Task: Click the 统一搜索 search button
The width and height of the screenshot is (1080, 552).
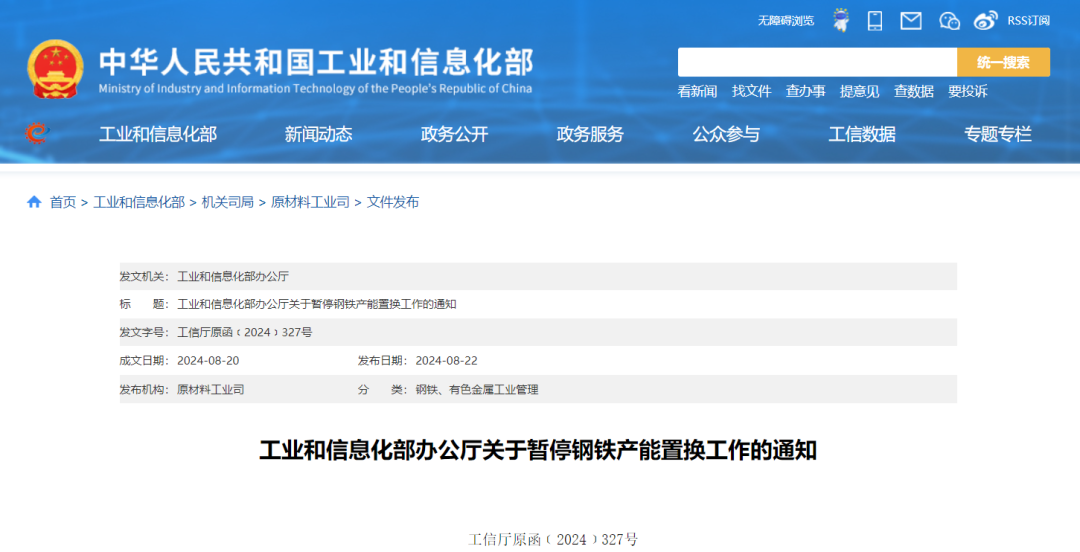Action: click(1004, 62)
